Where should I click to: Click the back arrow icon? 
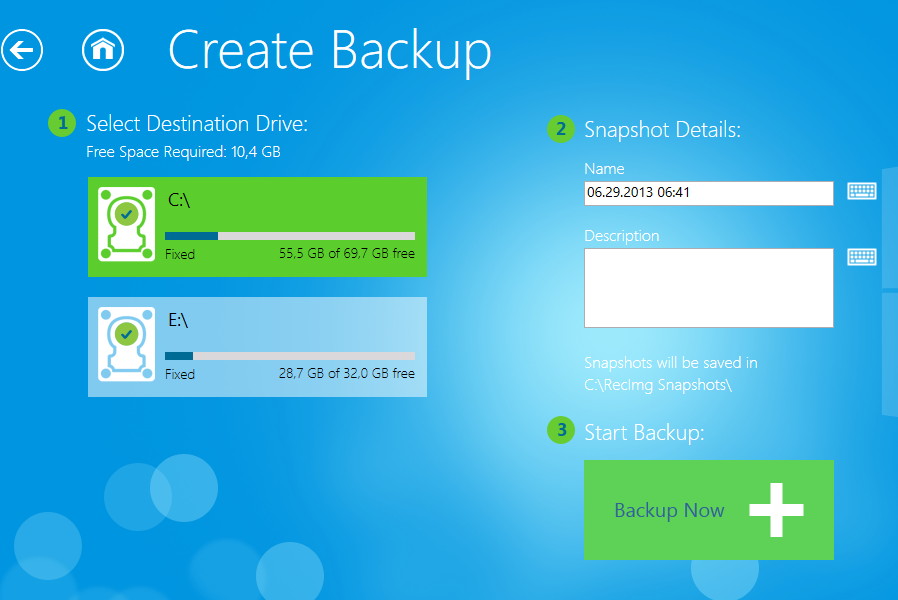(x=22, y=50)
